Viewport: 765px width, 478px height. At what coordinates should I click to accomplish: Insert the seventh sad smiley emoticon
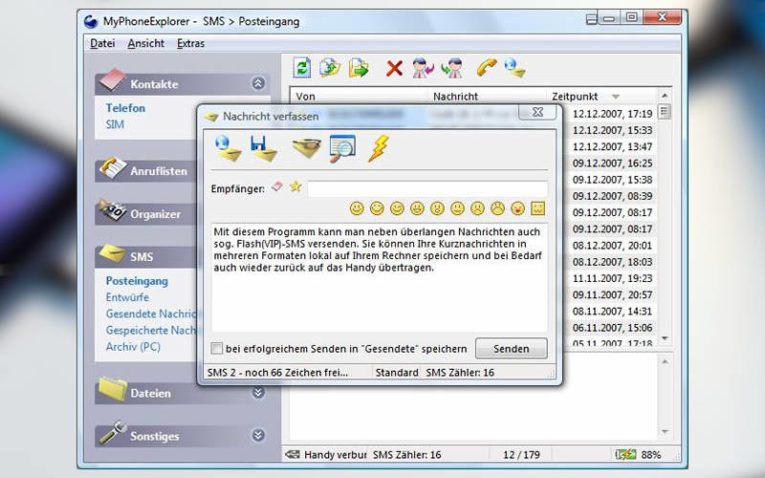tap(477, 209)
